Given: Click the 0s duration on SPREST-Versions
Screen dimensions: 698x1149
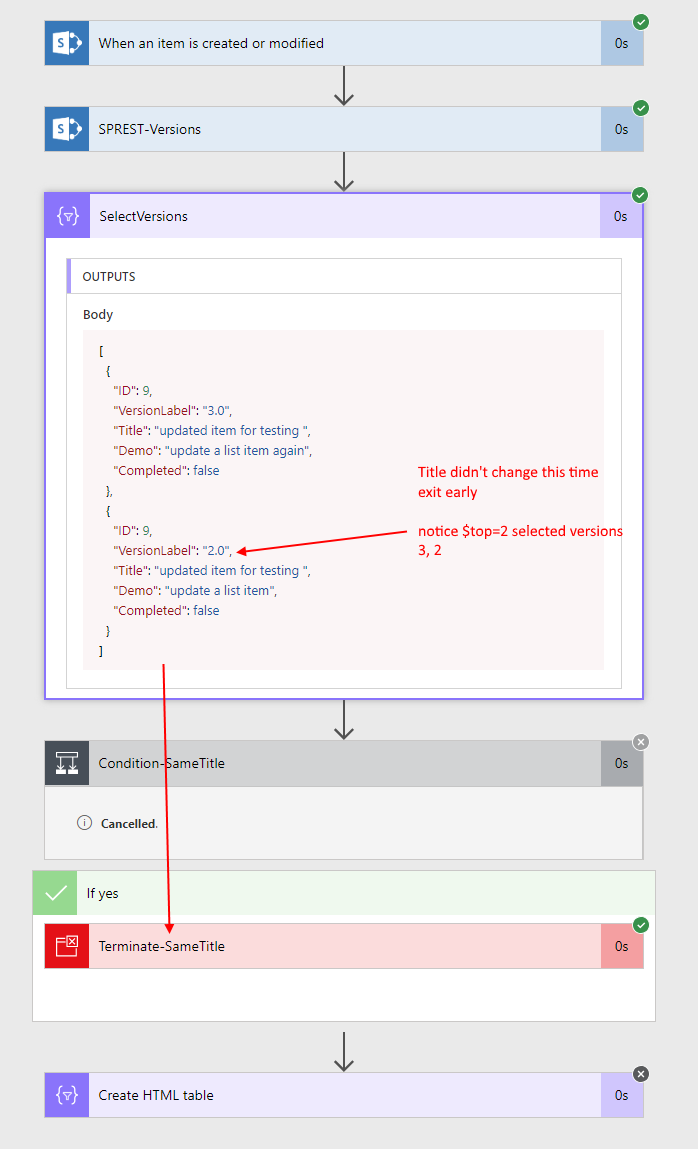Looking at the screenshot, I should coord(621,129).
